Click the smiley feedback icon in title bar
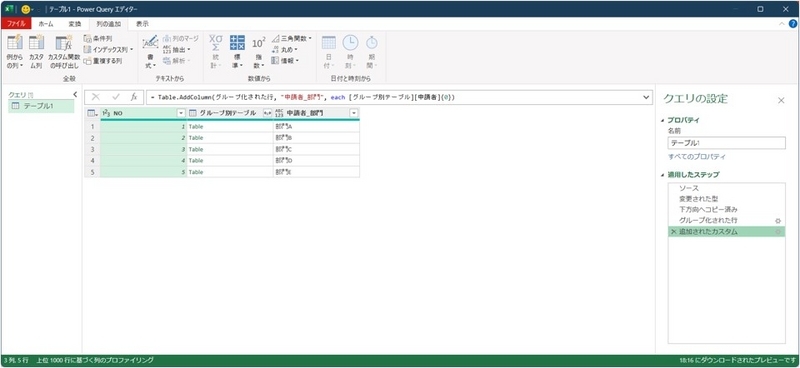Image resolution: width=800 pixels, height=368 pixels. tap(26, 9)
